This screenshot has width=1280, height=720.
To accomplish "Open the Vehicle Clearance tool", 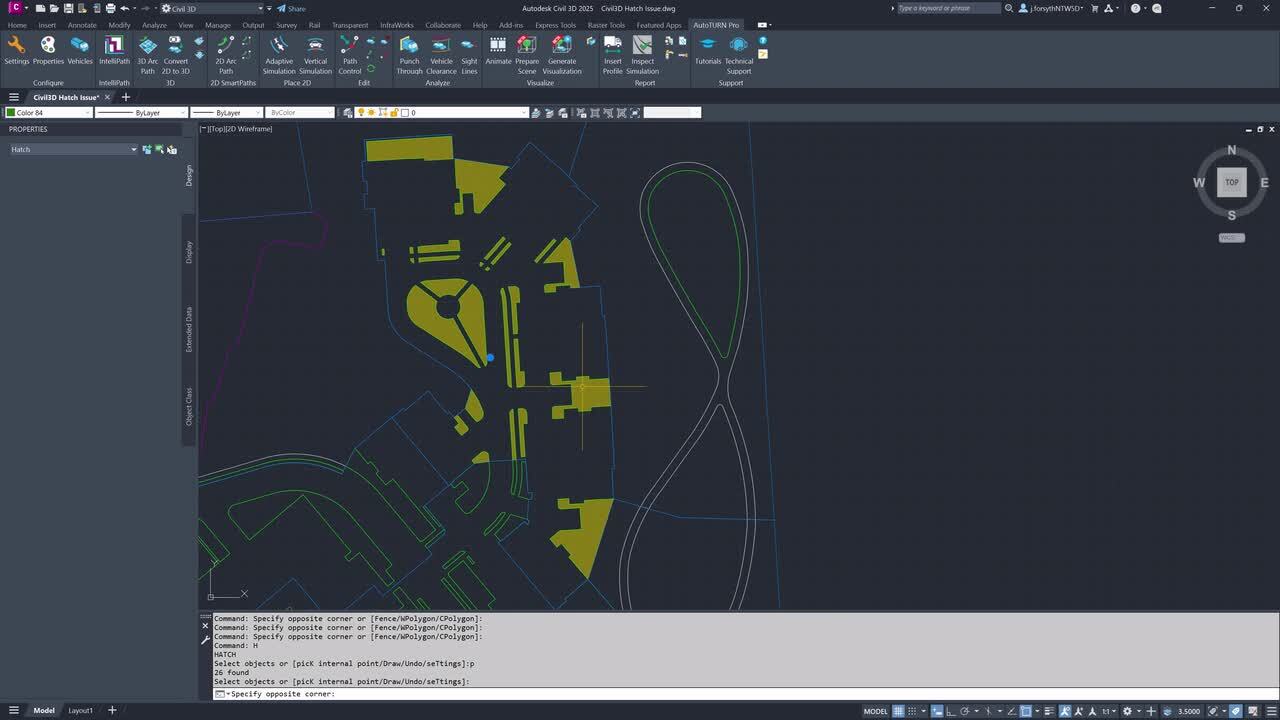I will click(441, 55).
